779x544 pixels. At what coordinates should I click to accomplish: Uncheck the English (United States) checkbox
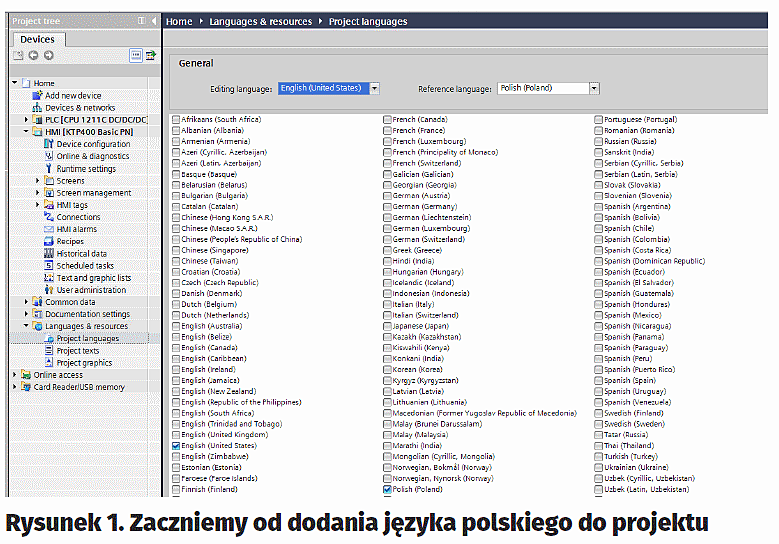(x=176, y=446)
